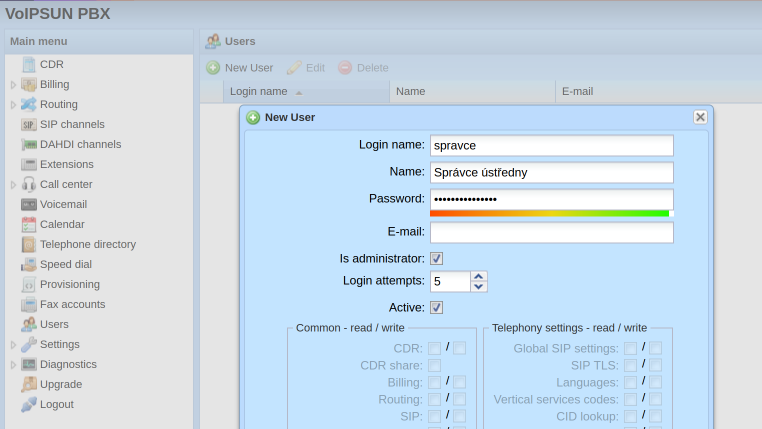Screen dimensions: 762x429
Task: Click the Telephone directory book icon
Action: tap(29, 244)
